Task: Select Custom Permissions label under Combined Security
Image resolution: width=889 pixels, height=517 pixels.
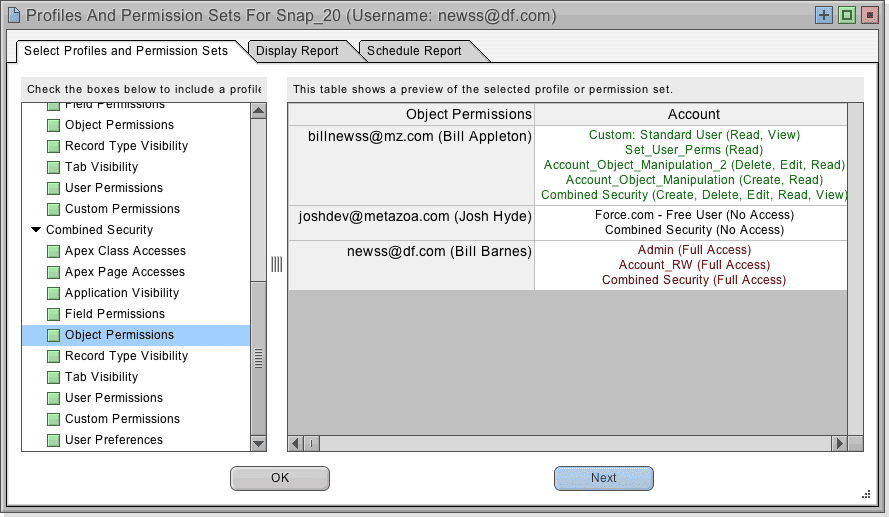Action: 122,419
